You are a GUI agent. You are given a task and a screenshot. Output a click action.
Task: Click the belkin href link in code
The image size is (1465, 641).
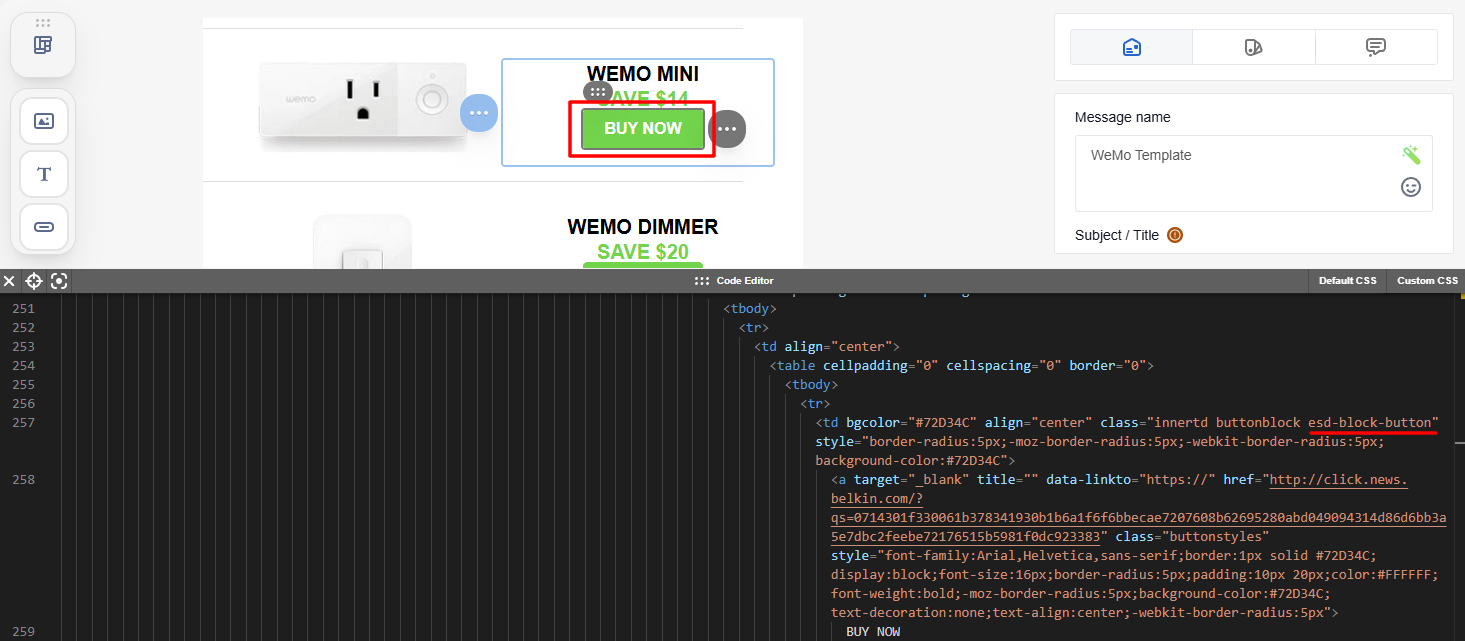pyautogui.click(x=1138, y=508)
